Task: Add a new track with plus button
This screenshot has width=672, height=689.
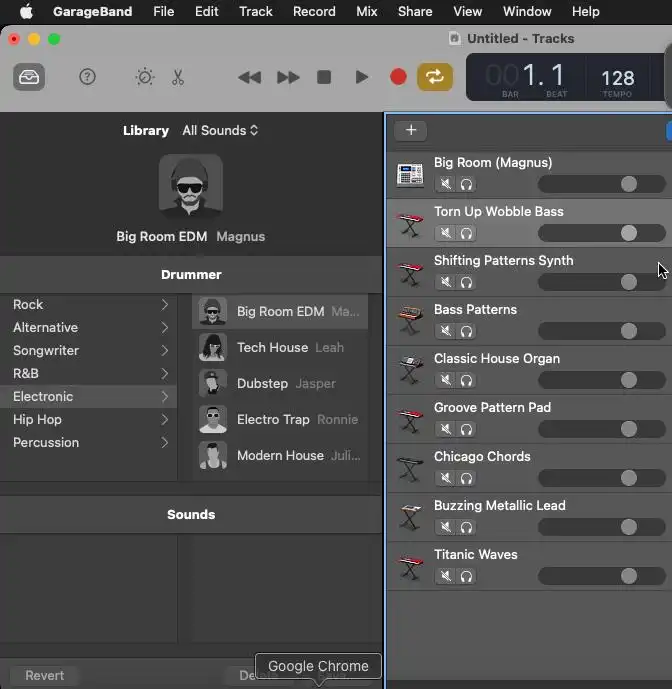Action: pyautogui.click(x=410, y=131)
